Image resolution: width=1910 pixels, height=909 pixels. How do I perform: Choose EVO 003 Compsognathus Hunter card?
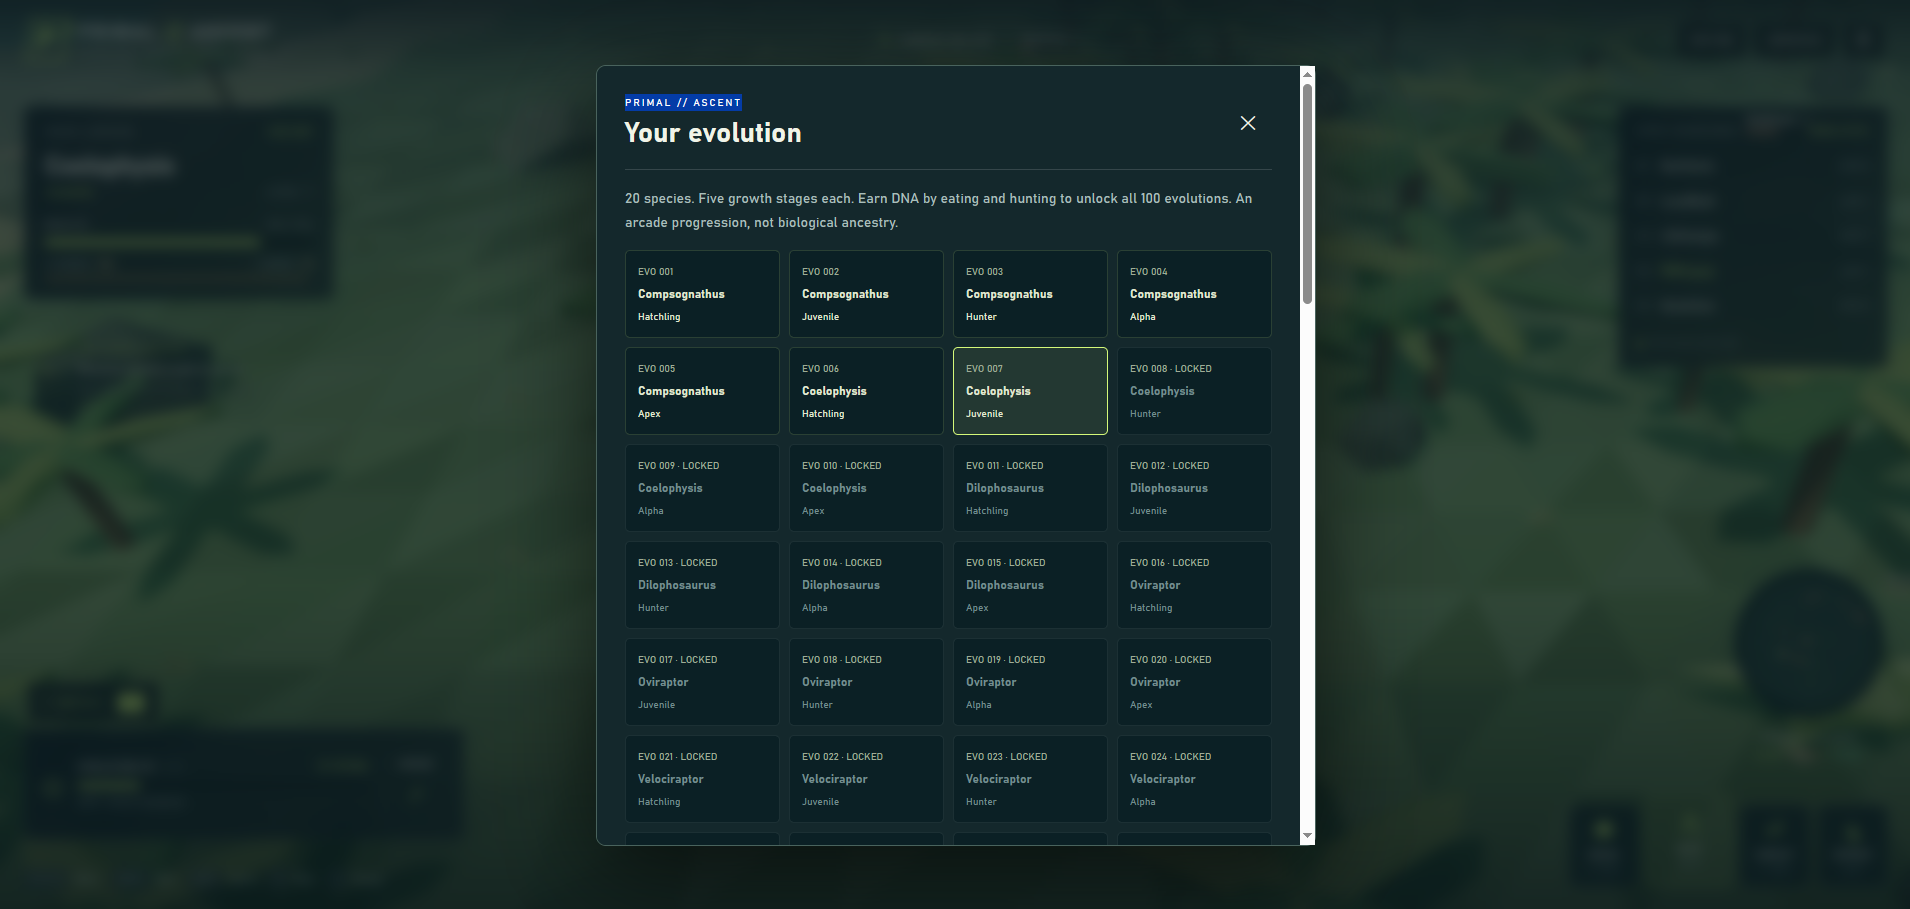tap(1030, 294)
